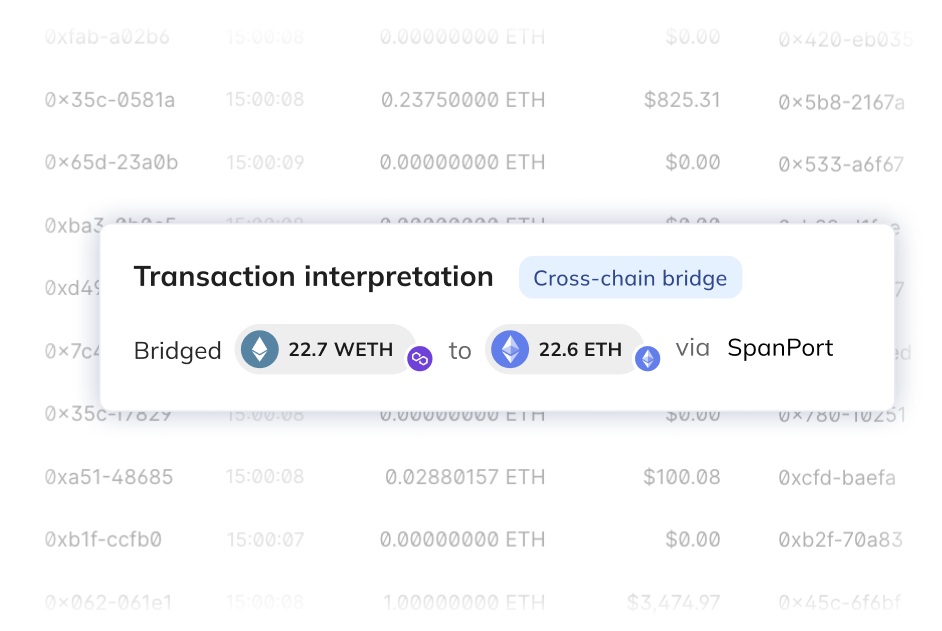This screenshot has height=631, width=942.
Task: Open transaction 0xa51-48685
Action: pyautogui.click(x=109, y=477)
